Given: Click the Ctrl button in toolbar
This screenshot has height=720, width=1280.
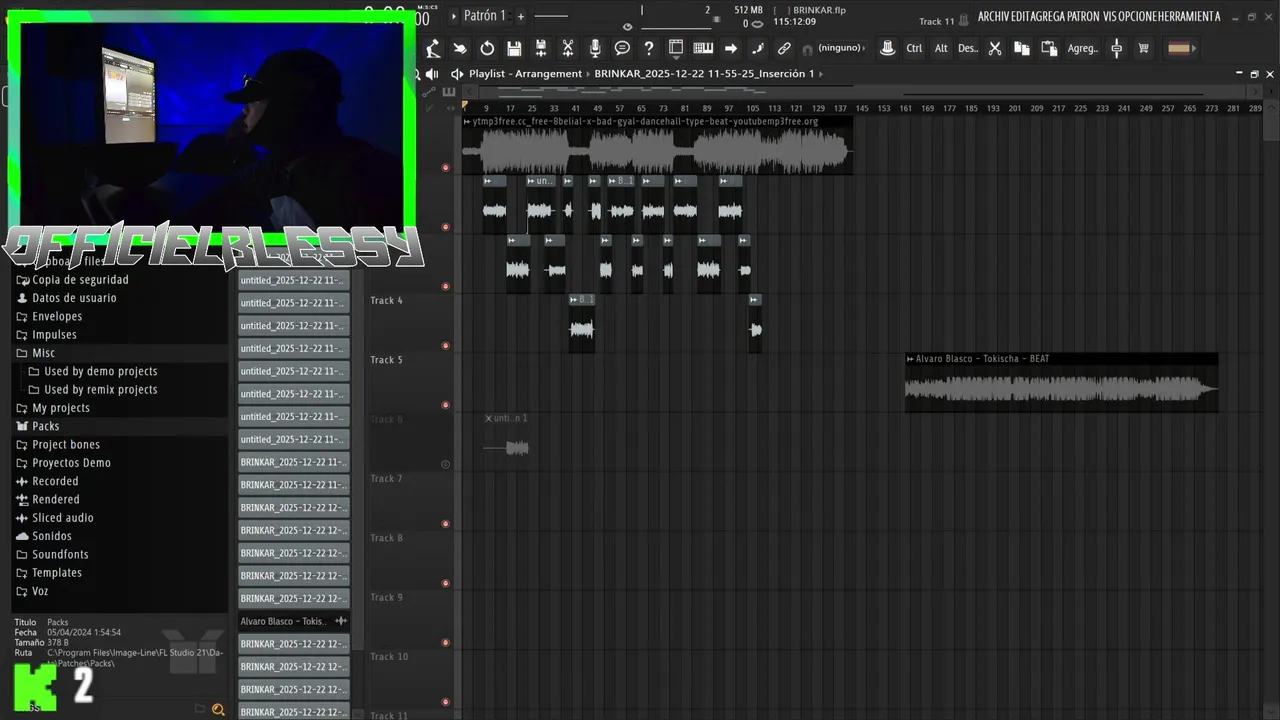Looking at the screenshot, I should point(914,48).
